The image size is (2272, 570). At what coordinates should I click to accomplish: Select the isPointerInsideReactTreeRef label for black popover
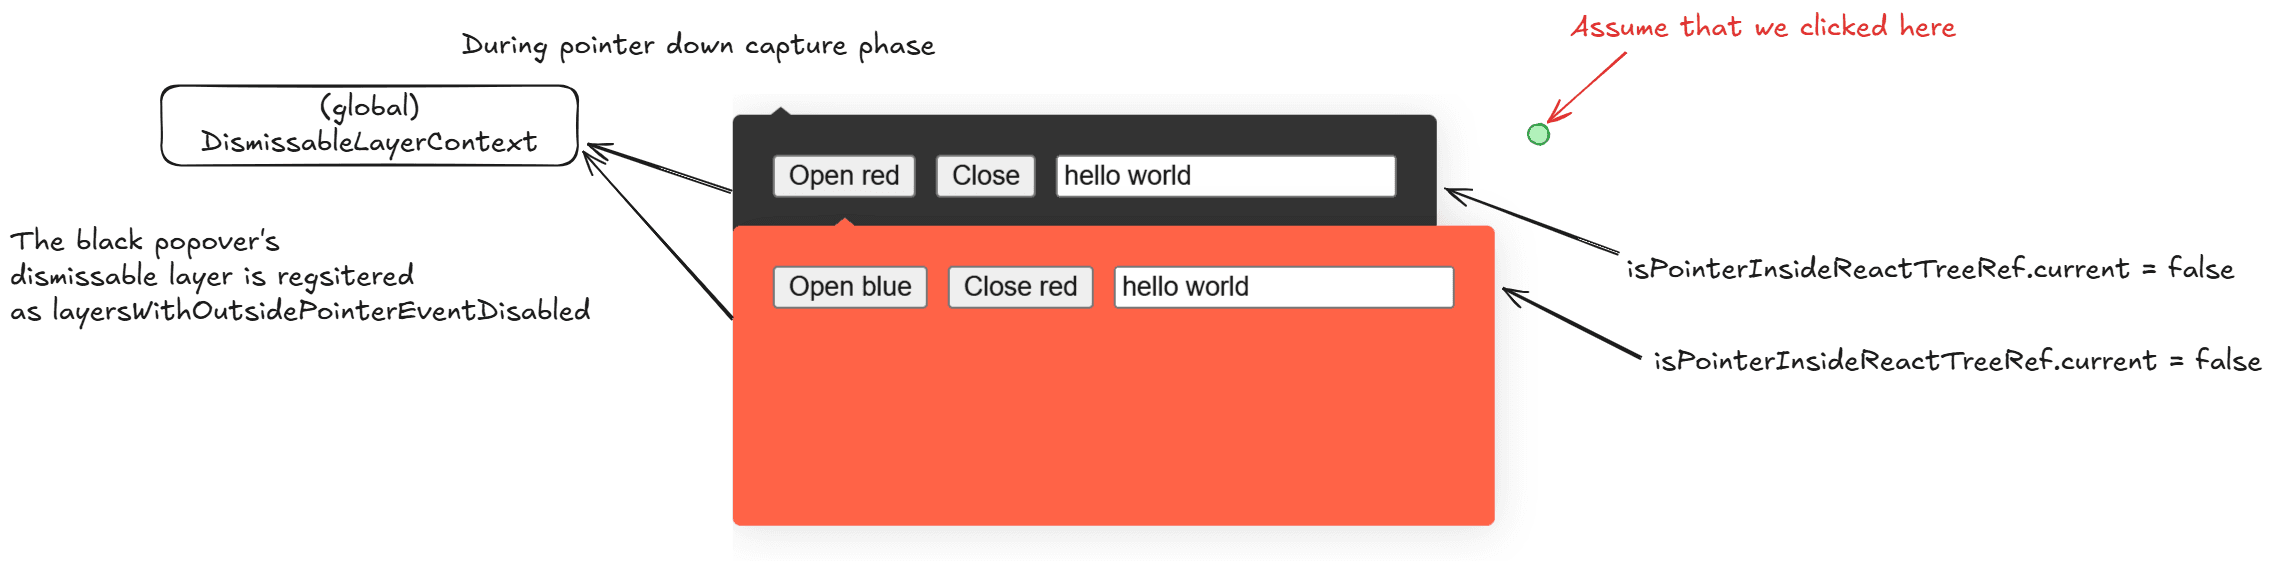point(1929,269)
